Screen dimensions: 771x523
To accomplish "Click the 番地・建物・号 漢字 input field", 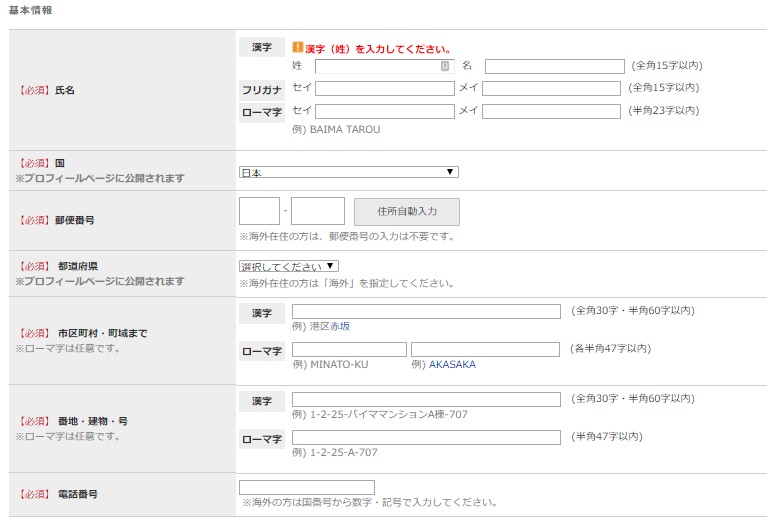I will pos(426,400).
